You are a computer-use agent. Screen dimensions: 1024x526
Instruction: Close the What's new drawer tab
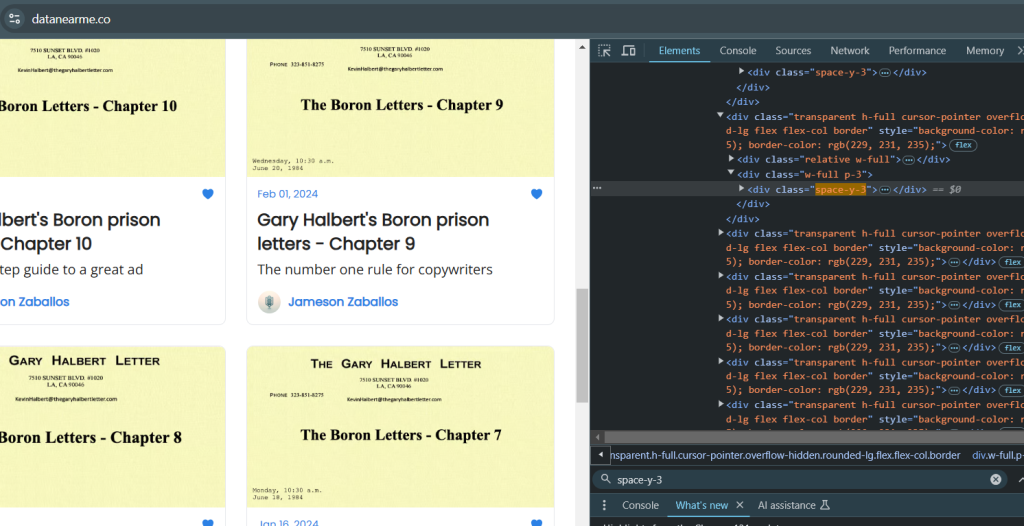[740, 506]
